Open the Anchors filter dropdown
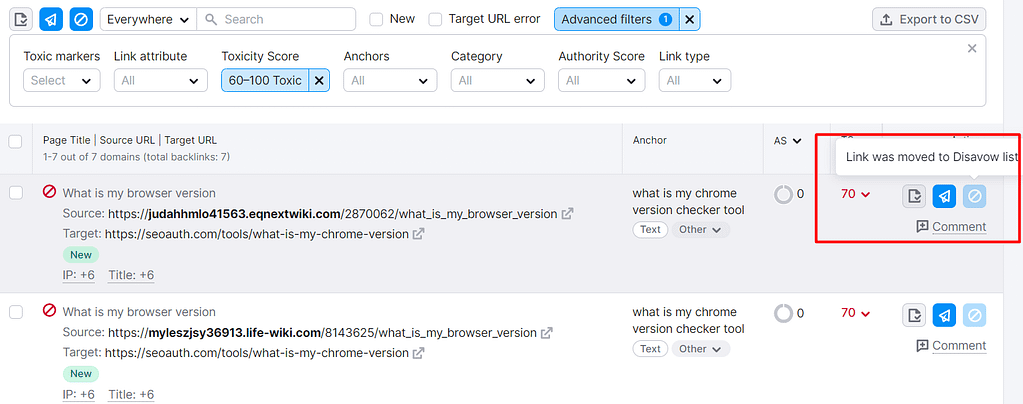The height and width of the screenshot is (404, 1023). 390,80
